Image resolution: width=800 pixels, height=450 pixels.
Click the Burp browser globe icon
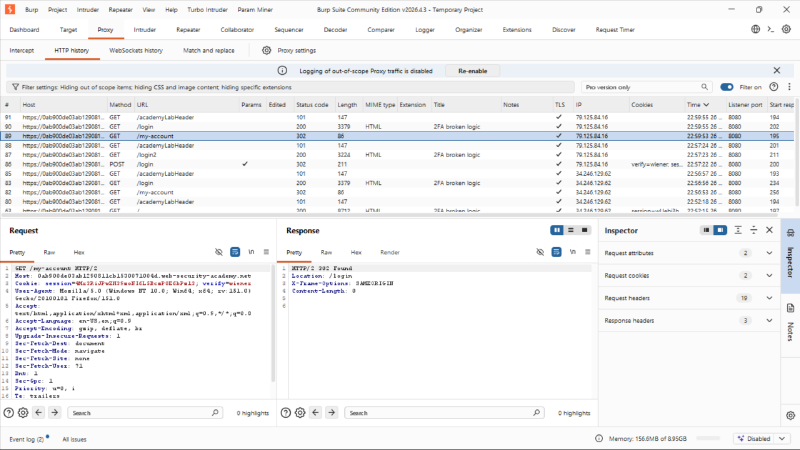coord(756,30)
